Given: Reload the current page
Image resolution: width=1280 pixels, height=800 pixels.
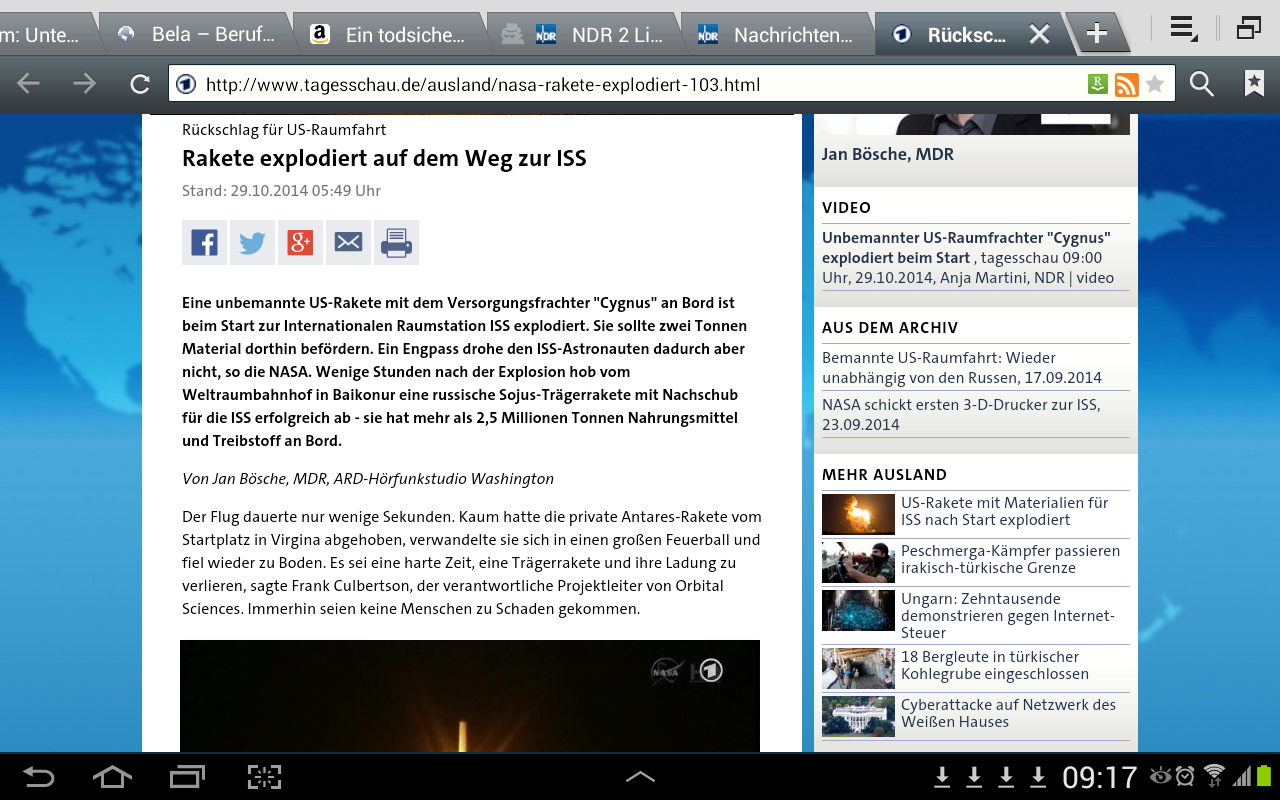Looking at the screenshot, I should 140,85.
